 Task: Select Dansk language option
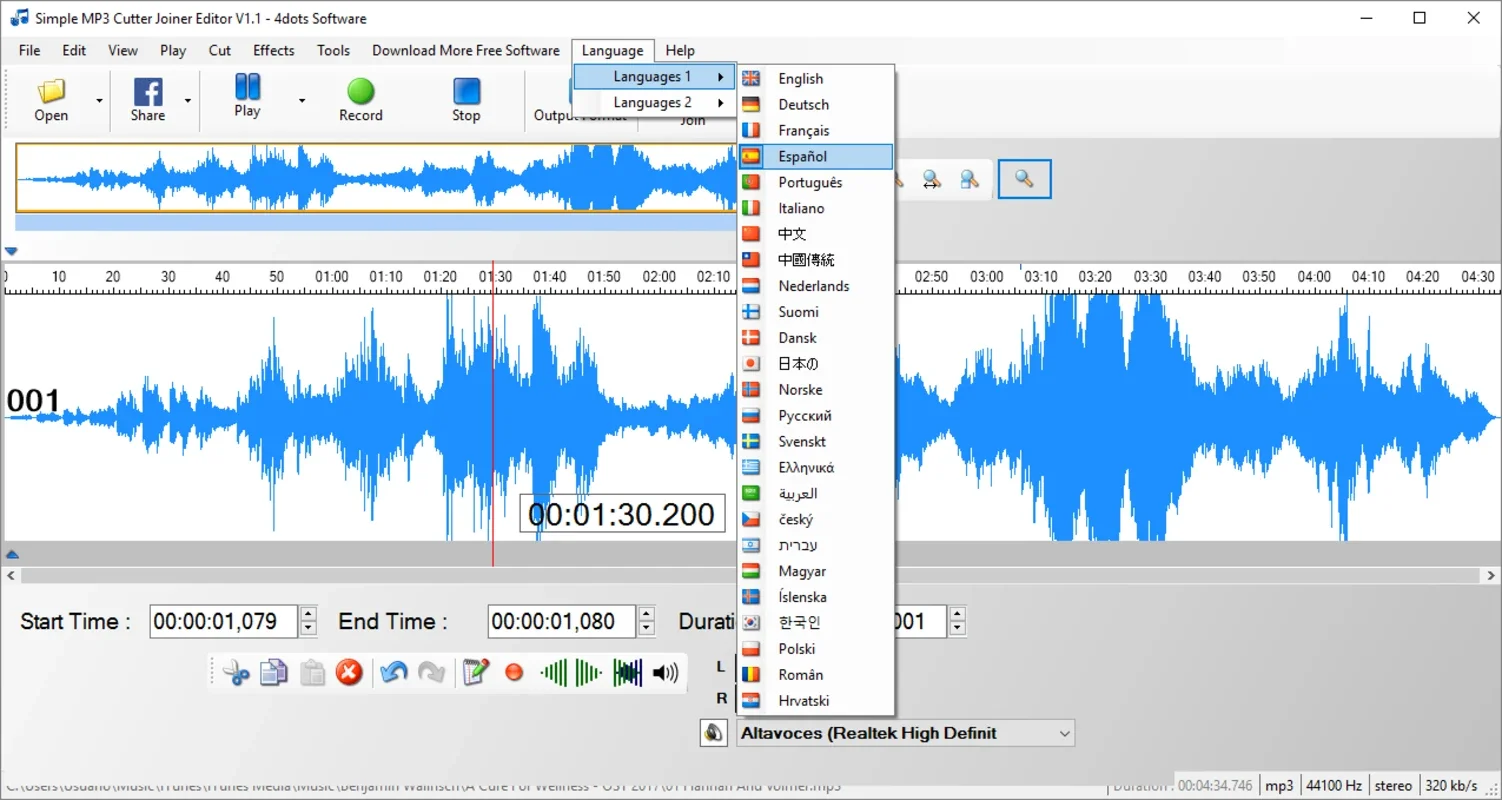tap(816, 338)
